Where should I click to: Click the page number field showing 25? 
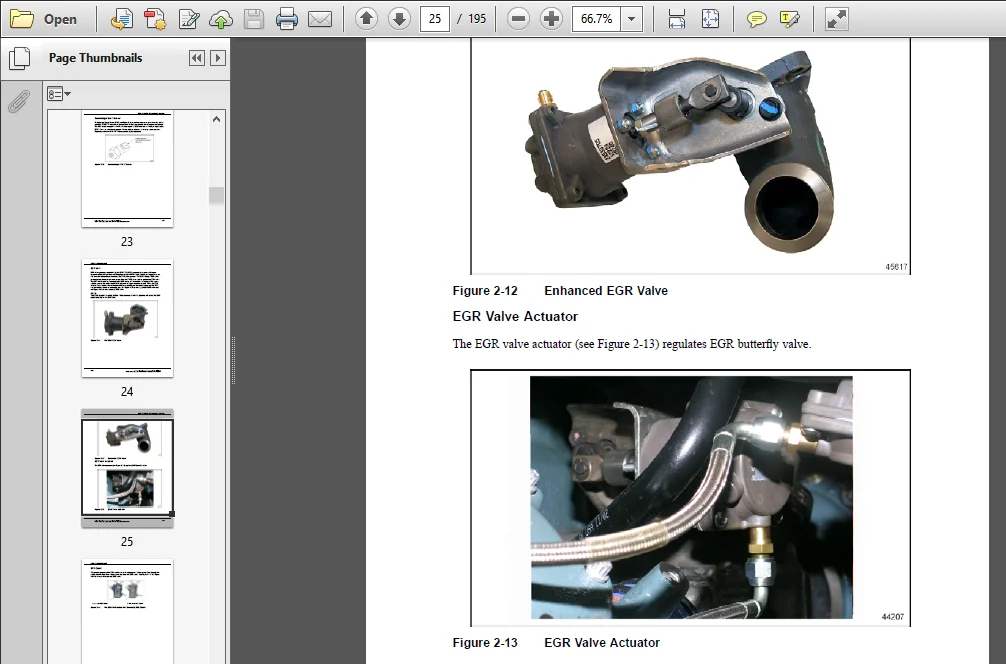pyautogui.click(x=435, y=19)
